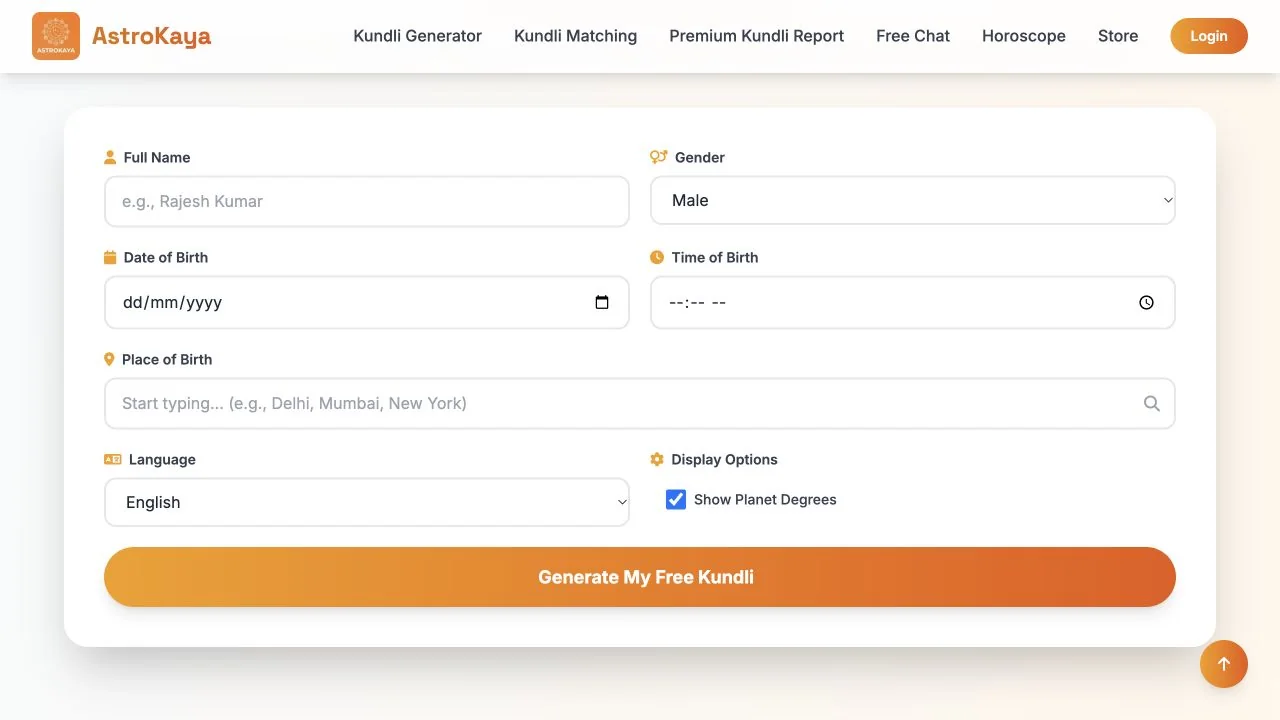Open Kundli Generator in the nav

click(x=418, y=36)
